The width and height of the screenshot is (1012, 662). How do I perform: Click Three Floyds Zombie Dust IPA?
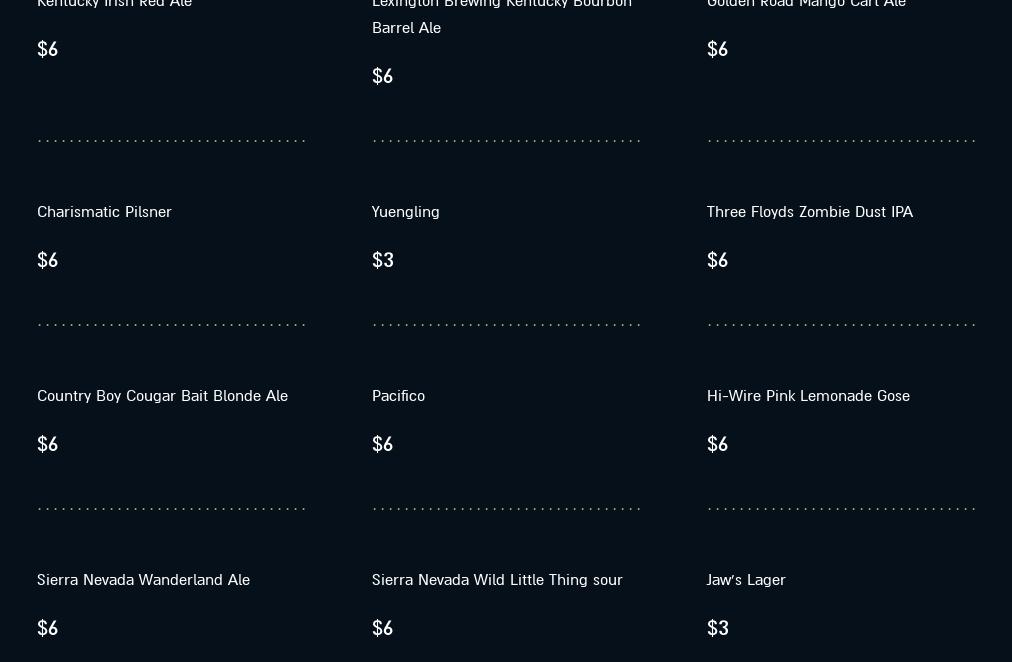coord(809,212)
